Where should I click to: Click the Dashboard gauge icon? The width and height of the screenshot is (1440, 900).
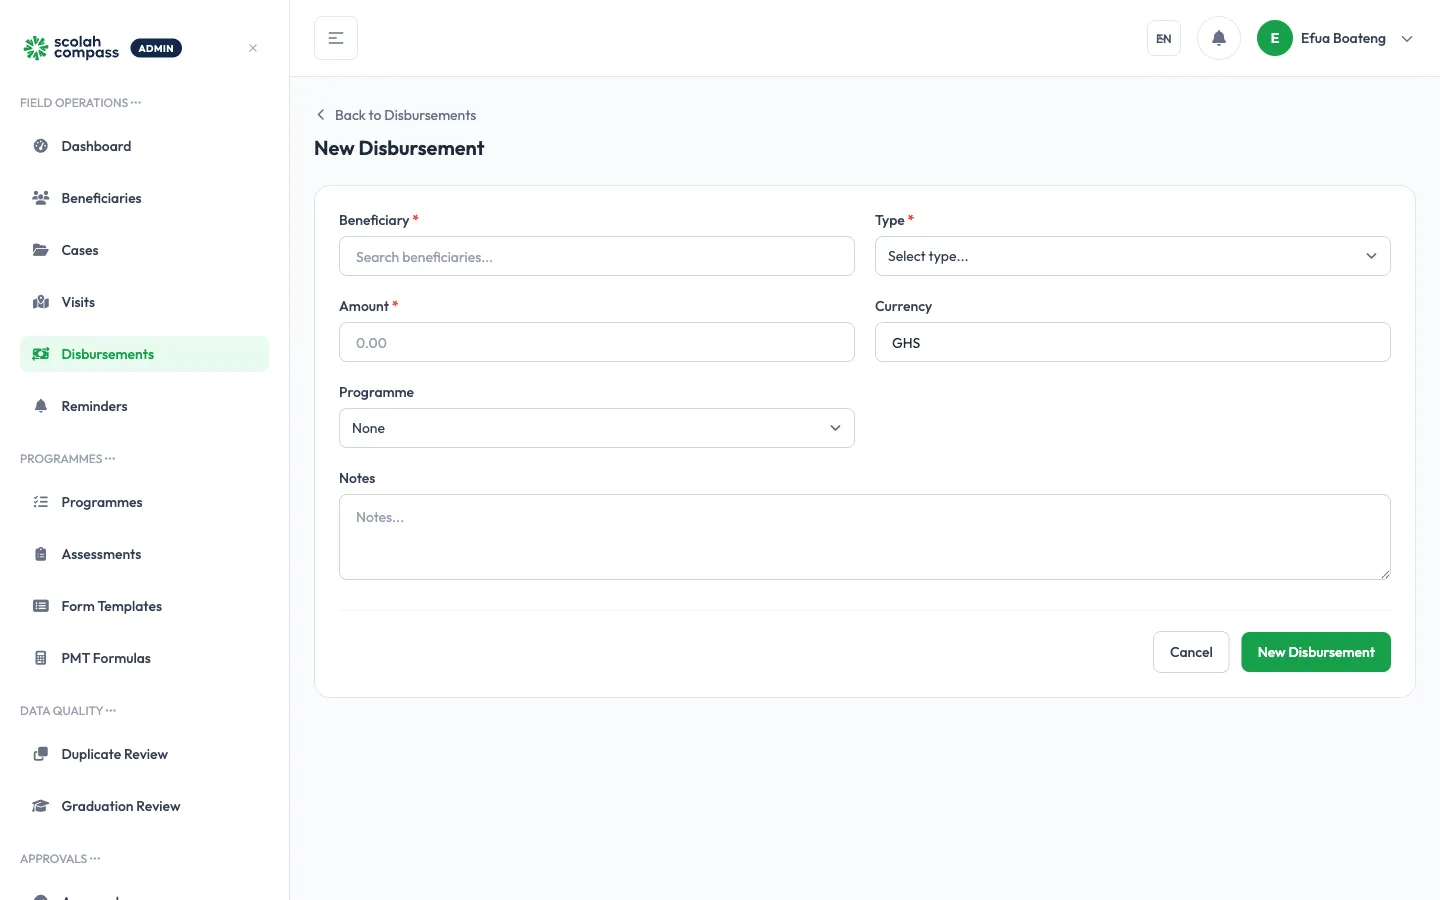pyautogui.click(x=41, y=146)
